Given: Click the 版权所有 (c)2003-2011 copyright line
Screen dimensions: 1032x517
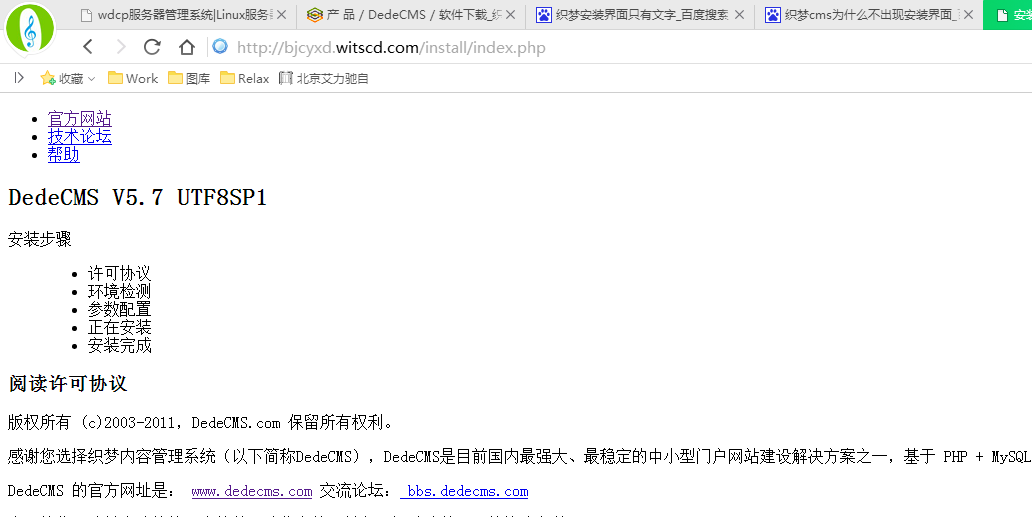Looking at the screenshot, I should tap(201, 422).
